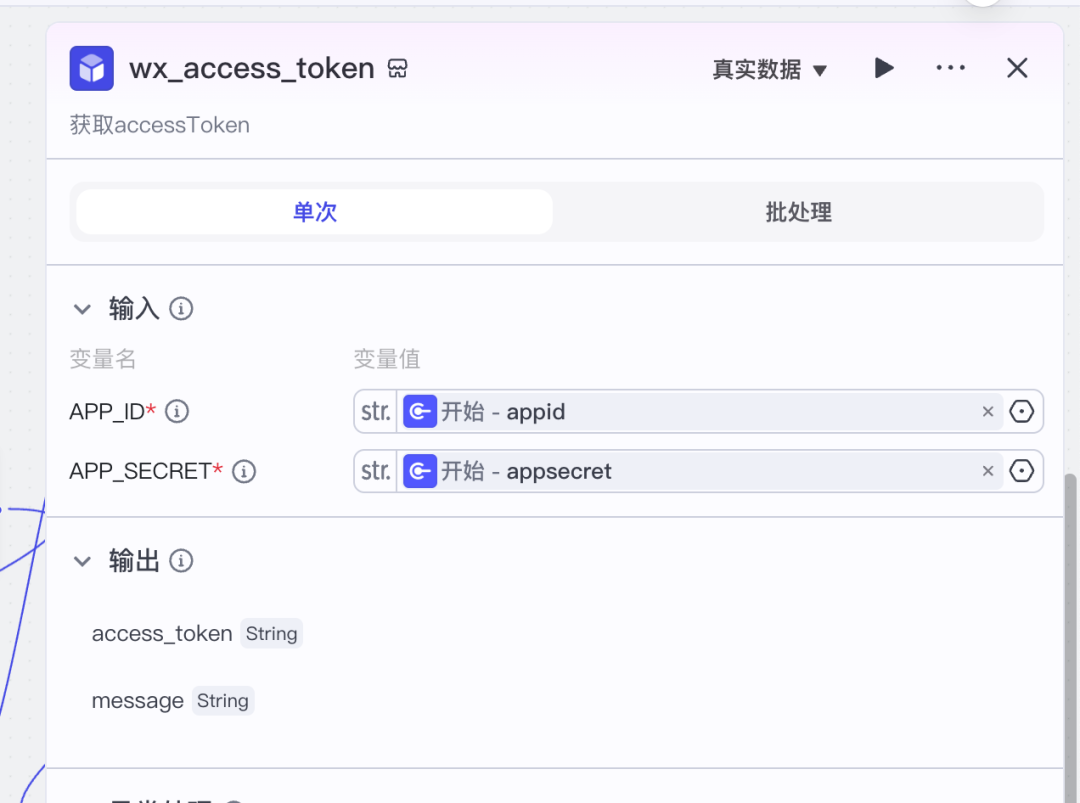Run the node with play button
The width and height of the screenshot is (1080, 803).
point(884,68)
